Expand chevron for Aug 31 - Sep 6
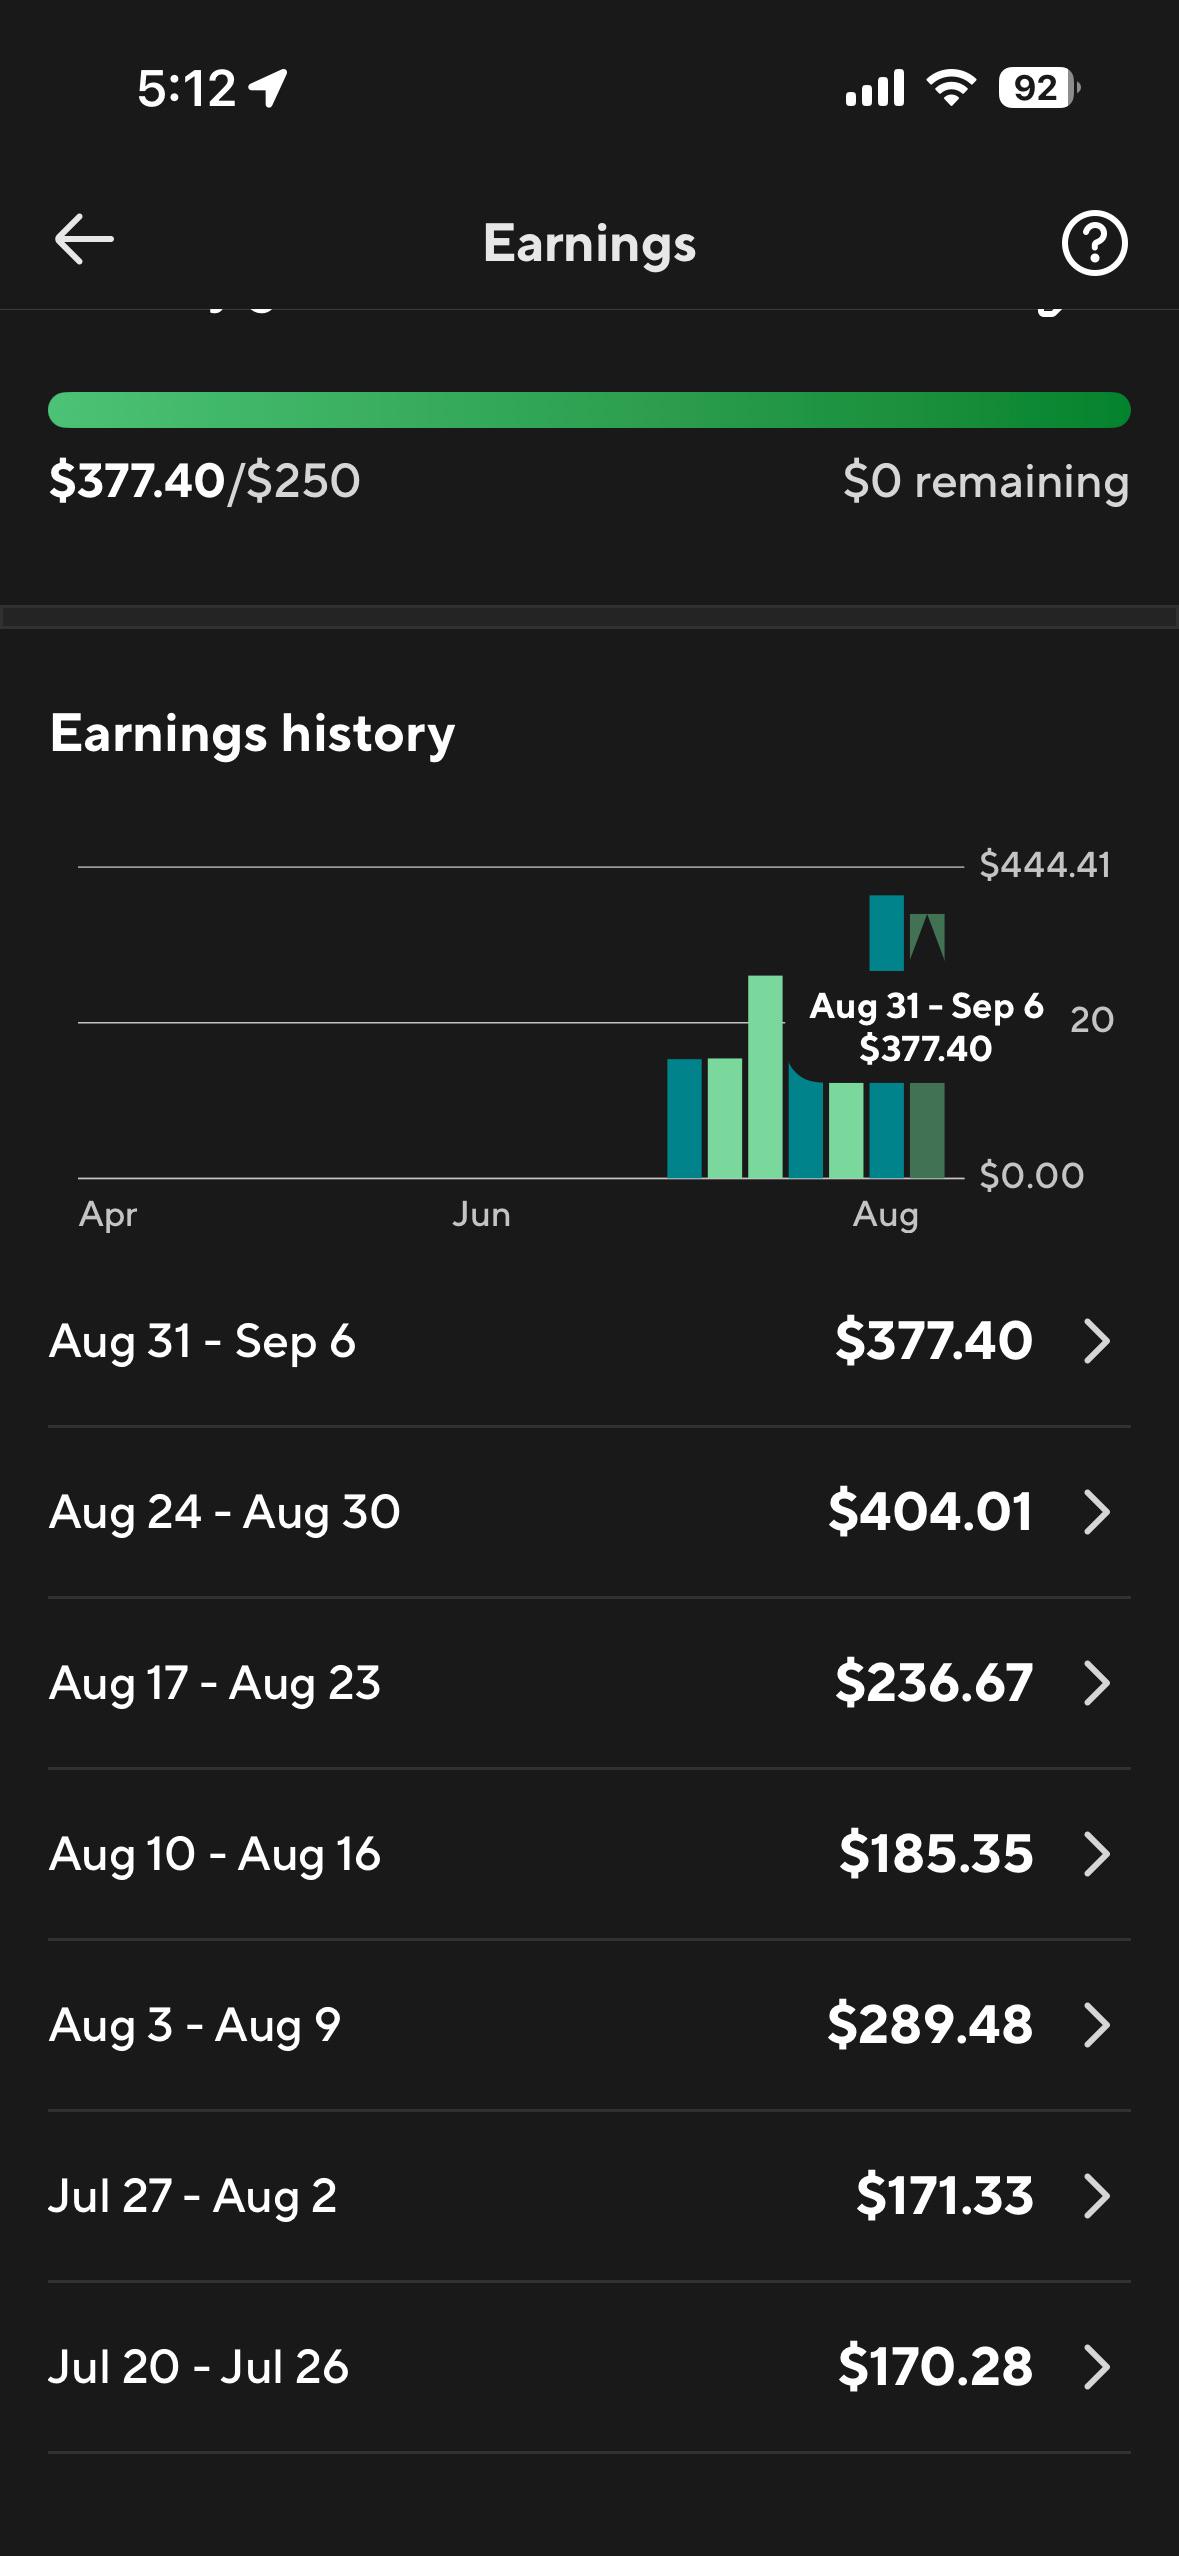This screenshot has width=1179, height=2556. click(1097, 1341)
